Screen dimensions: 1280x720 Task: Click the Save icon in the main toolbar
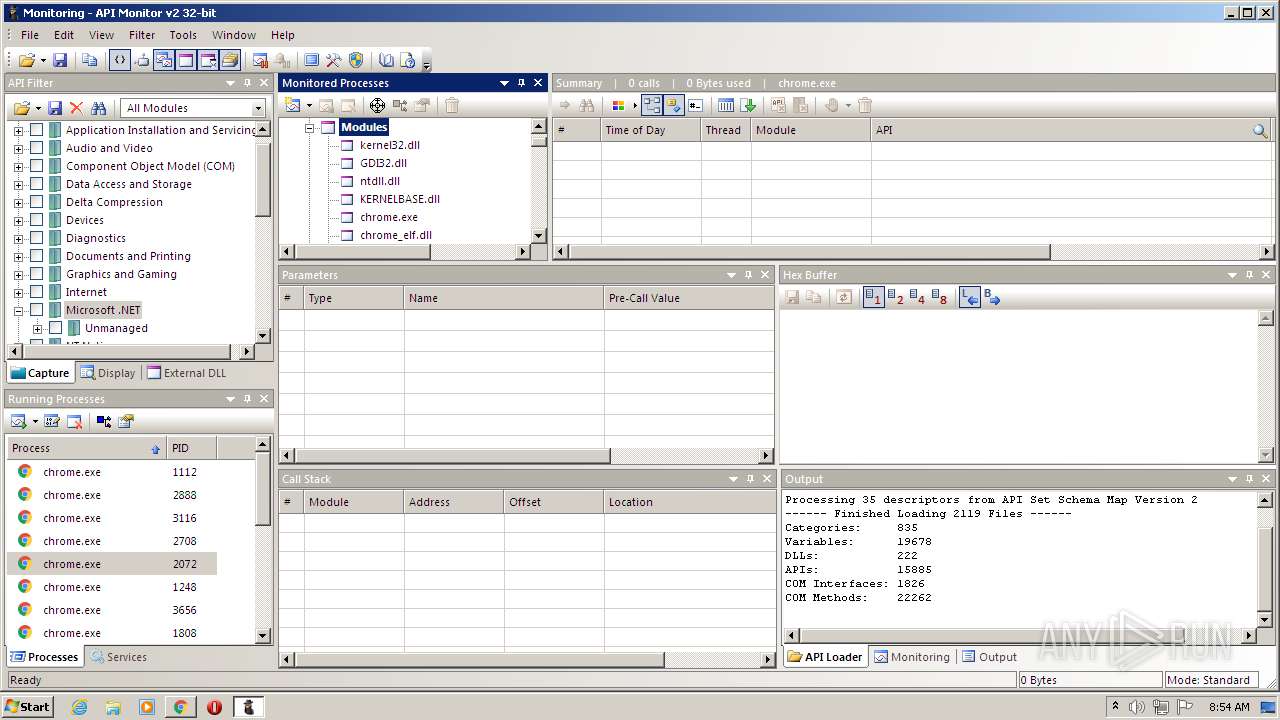60,60
